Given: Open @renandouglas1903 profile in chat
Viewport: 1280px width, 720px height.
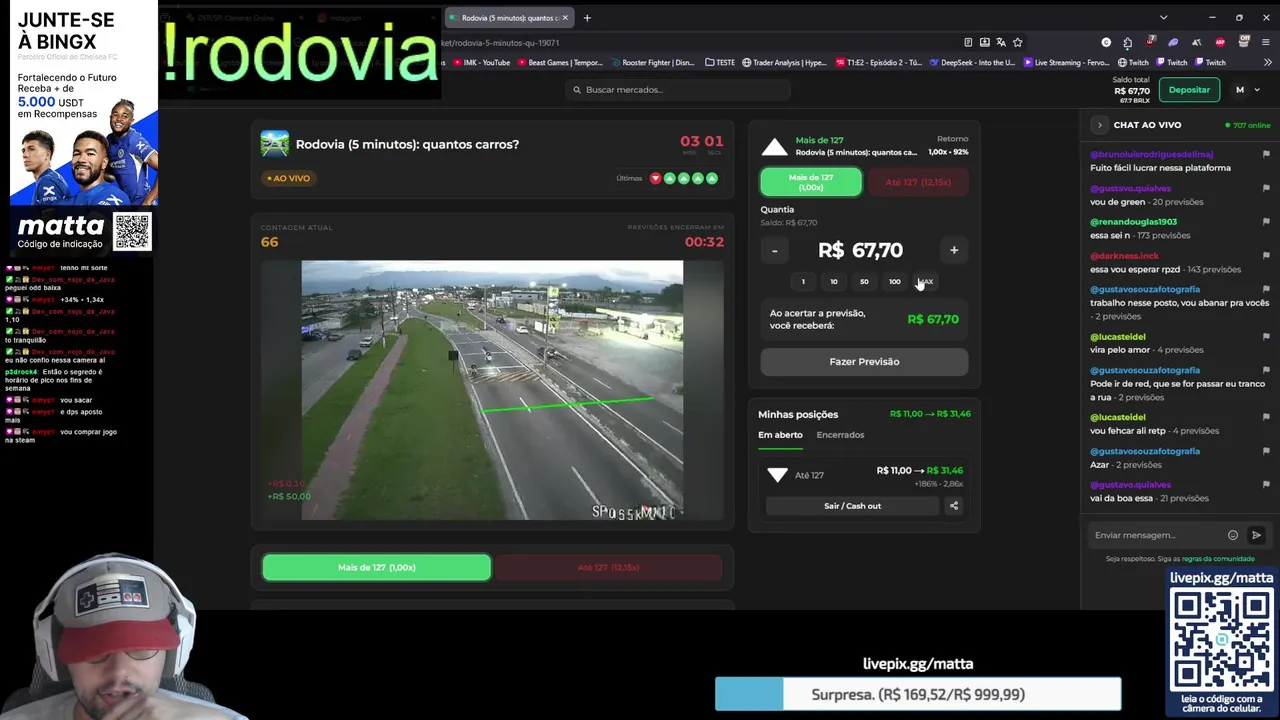Looking at the screenshot, I should tap(1133, 222).
